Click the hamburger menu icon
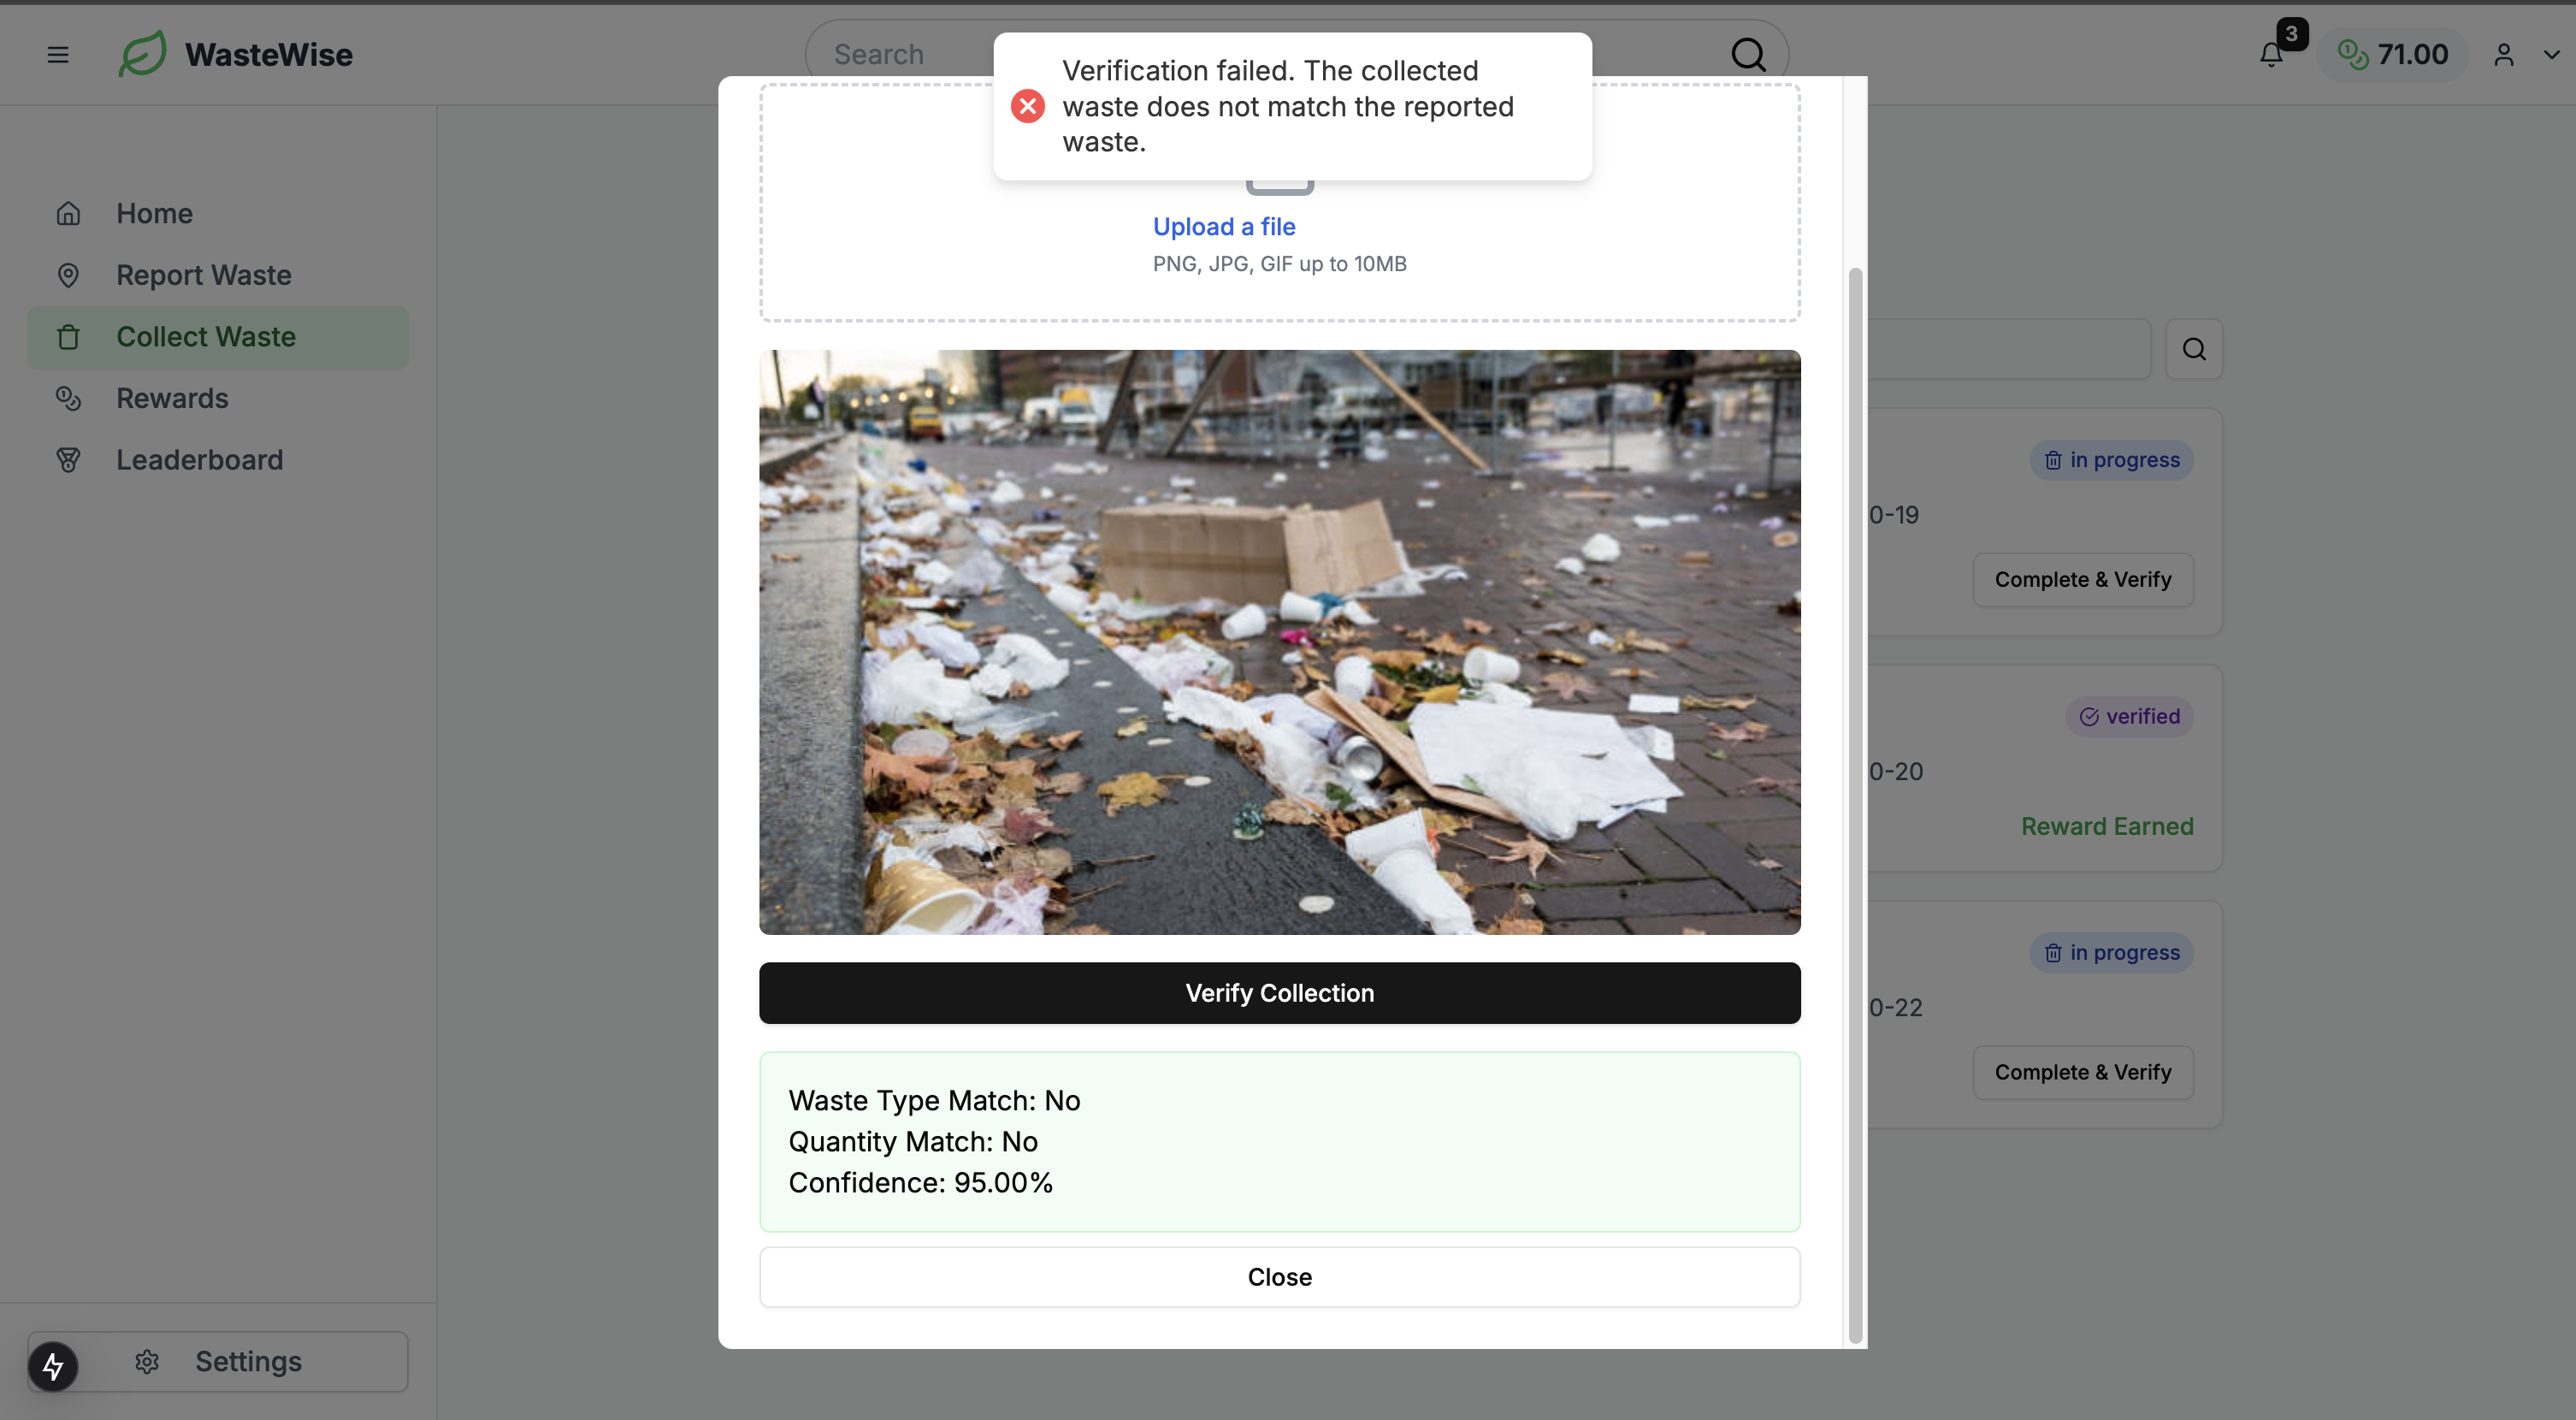Image resolution: width=2576 pixels, height=1420 pixels. click(58, 54)
